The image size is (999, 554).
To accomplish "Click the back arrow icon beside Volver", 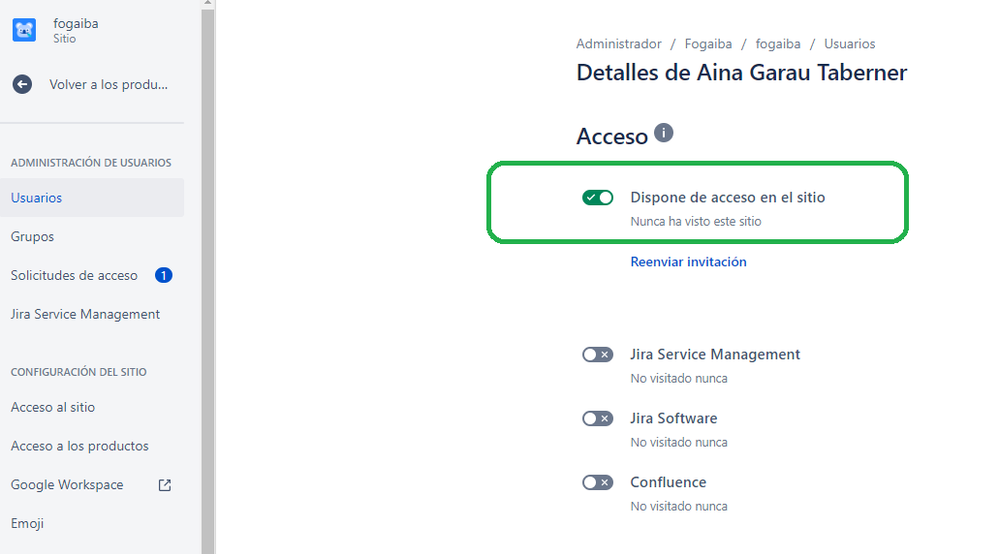I will 22,84.
